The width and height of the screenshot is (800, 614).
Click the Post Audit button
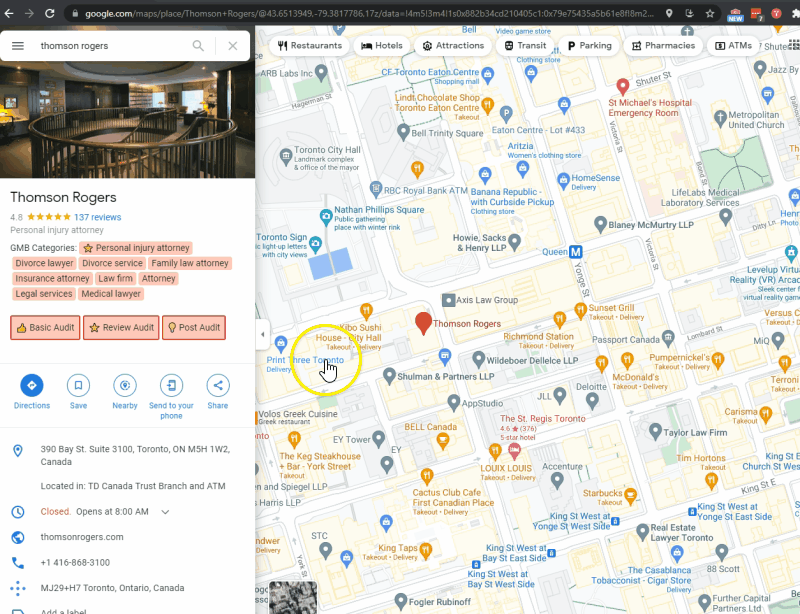(194, 328)
